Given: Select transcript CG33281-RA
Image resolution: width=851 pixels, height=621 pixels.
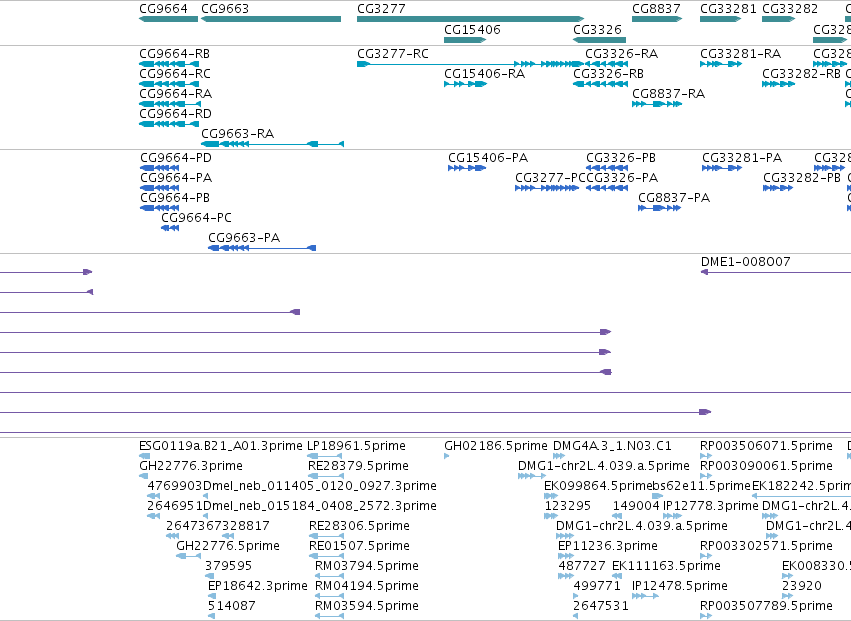Looking at the screenshot, I should click(x=740, y=54).
